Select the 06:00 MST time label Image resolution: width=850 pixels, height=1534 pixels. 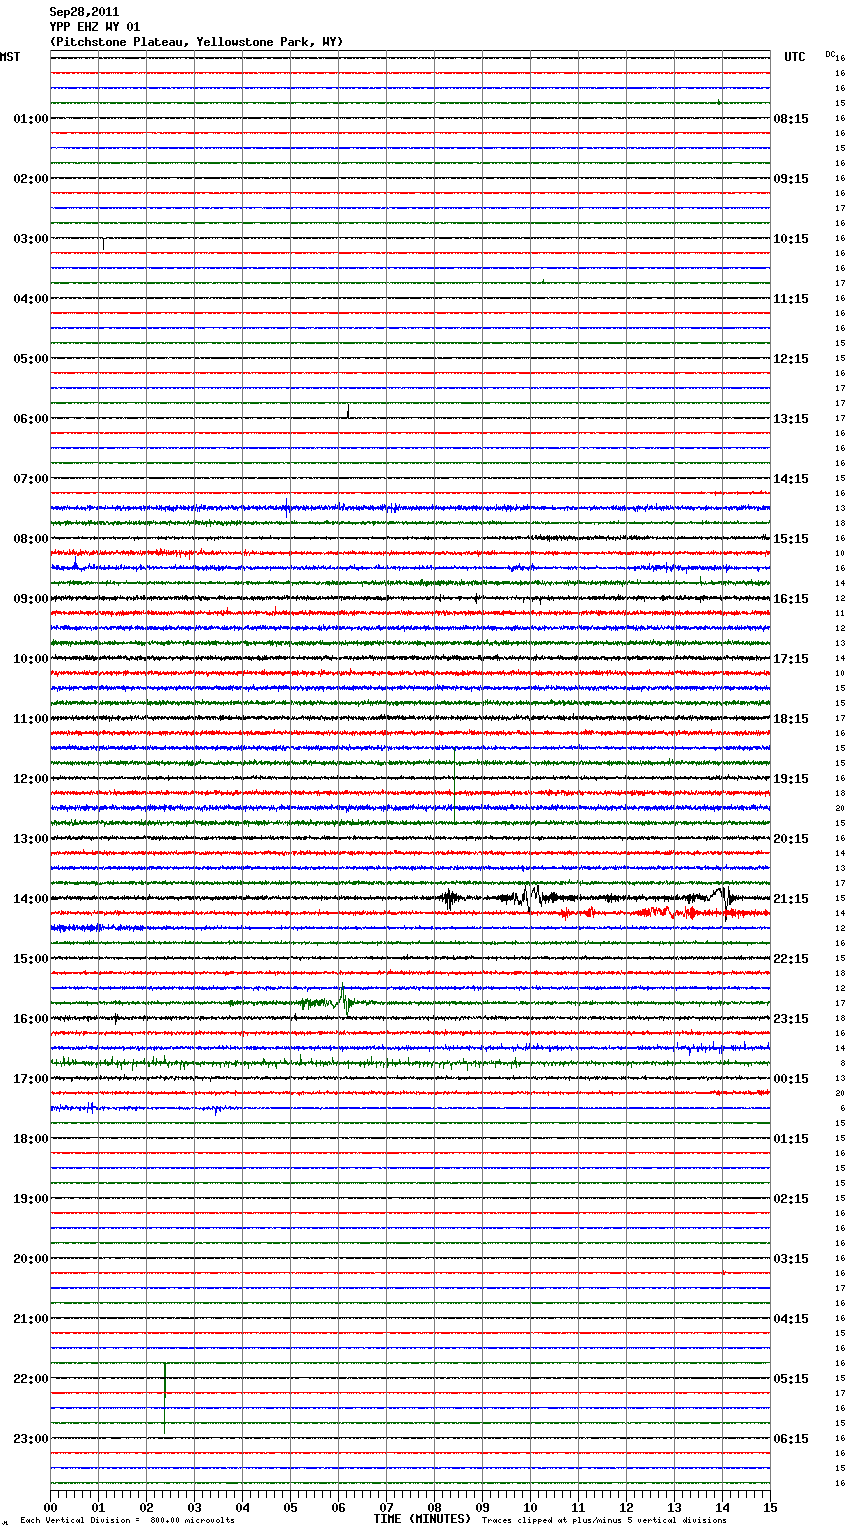pyautogui.click(x=30, y=419)
